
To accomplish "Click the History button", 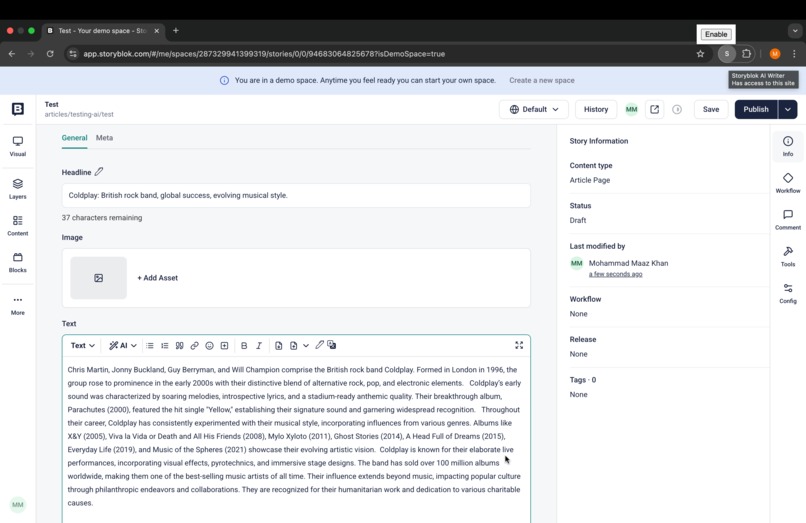I will (x=596, y=109).
